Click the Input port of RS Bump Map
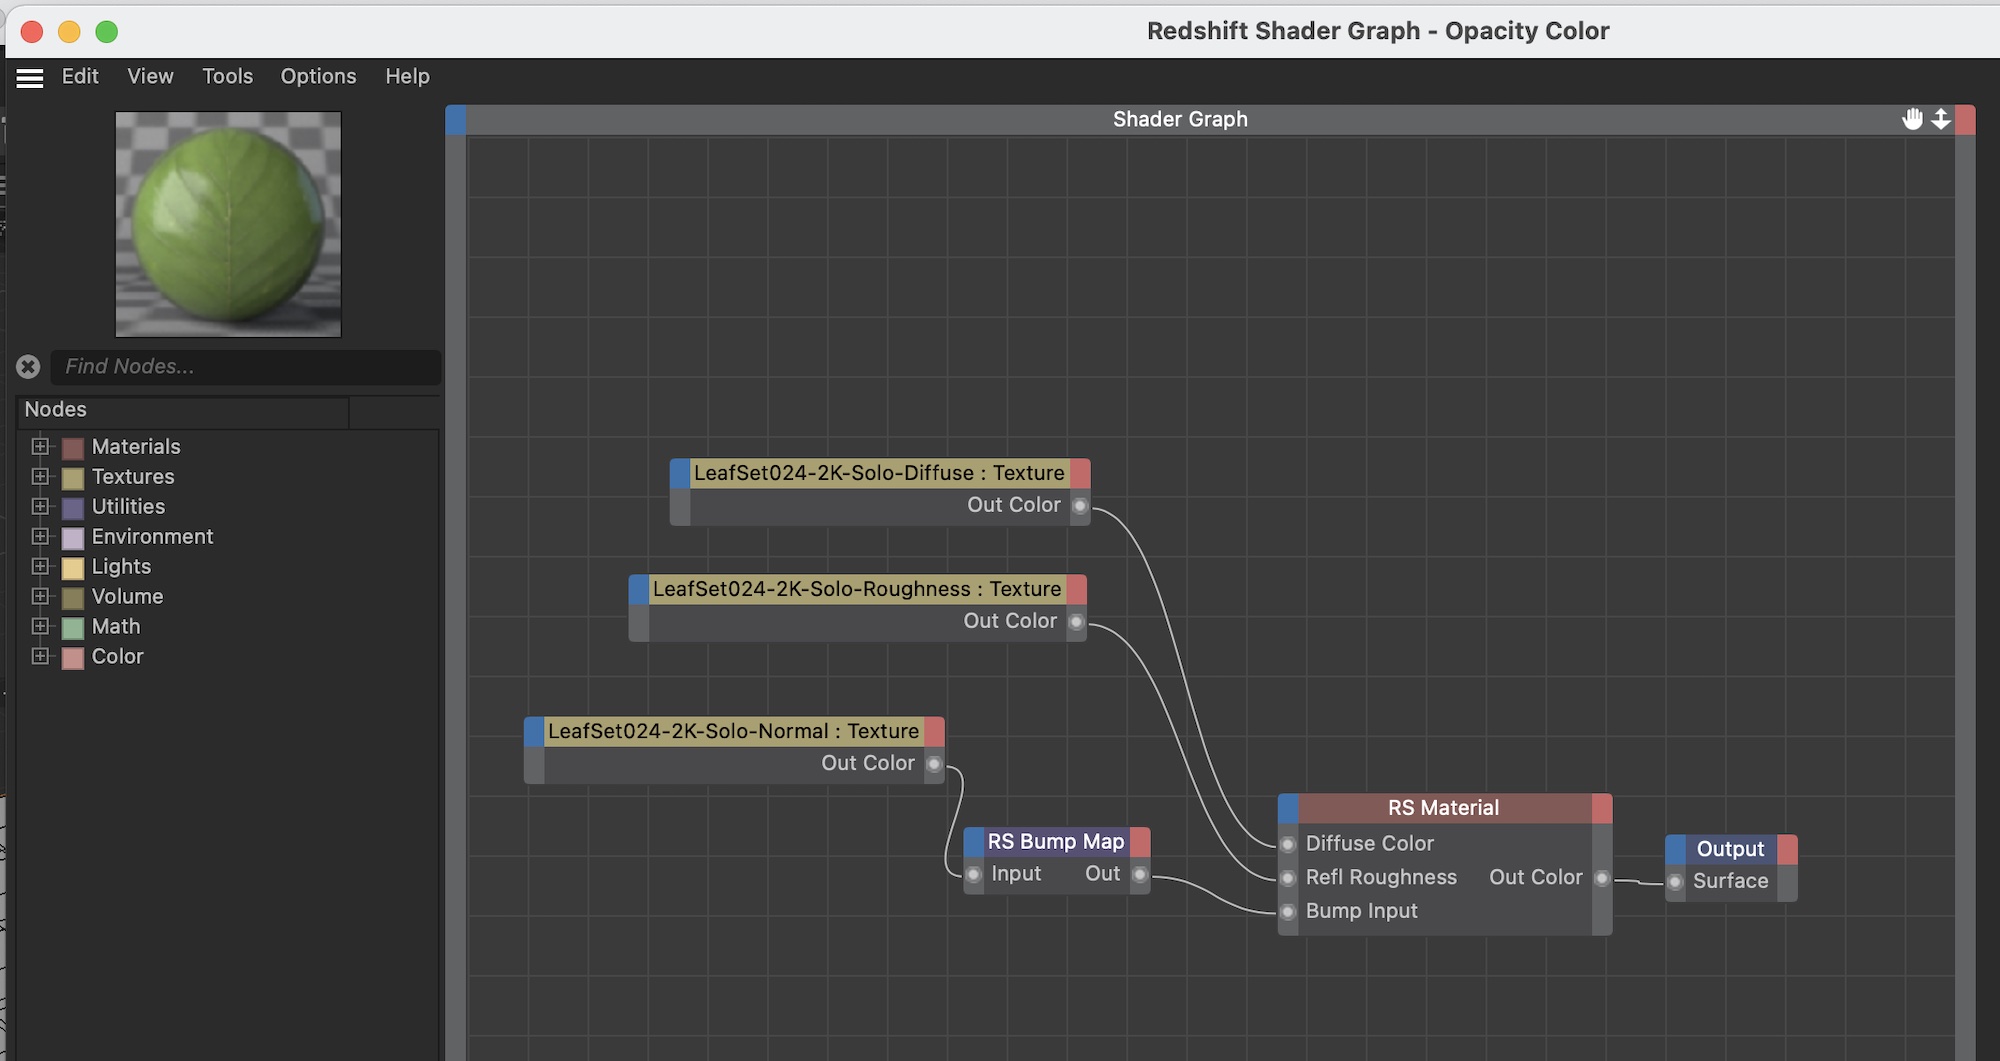This screenshot has width=2000, height=1061. pyautogui.click(x=974, y=875)
